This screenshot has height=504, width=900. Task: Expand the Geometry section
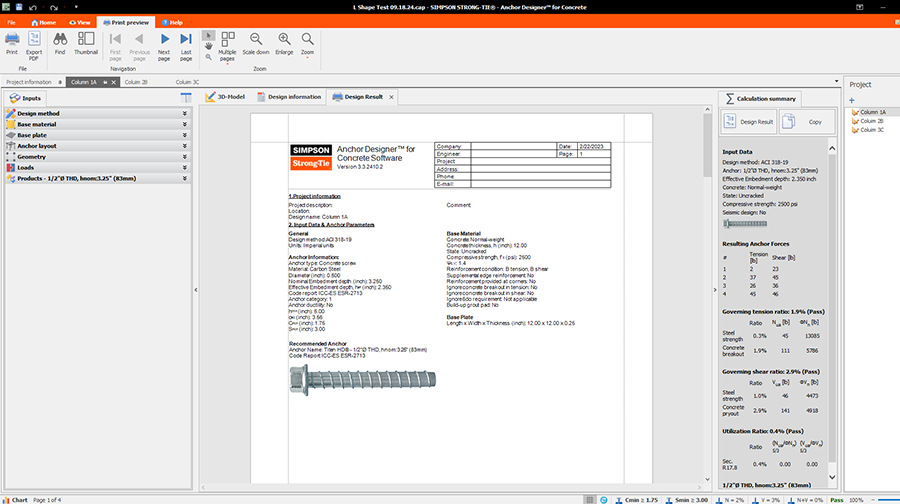click(x=98, y=157)
